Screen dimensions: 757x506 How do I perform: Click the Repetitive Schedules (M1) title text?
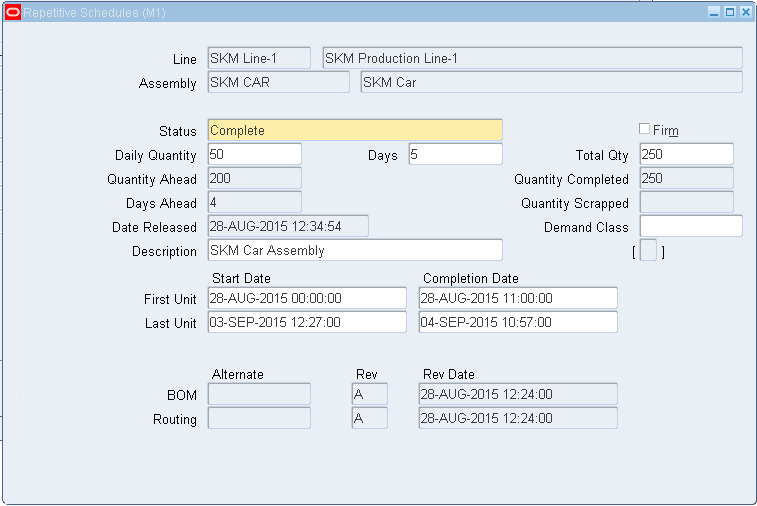[x=94, y=13]
